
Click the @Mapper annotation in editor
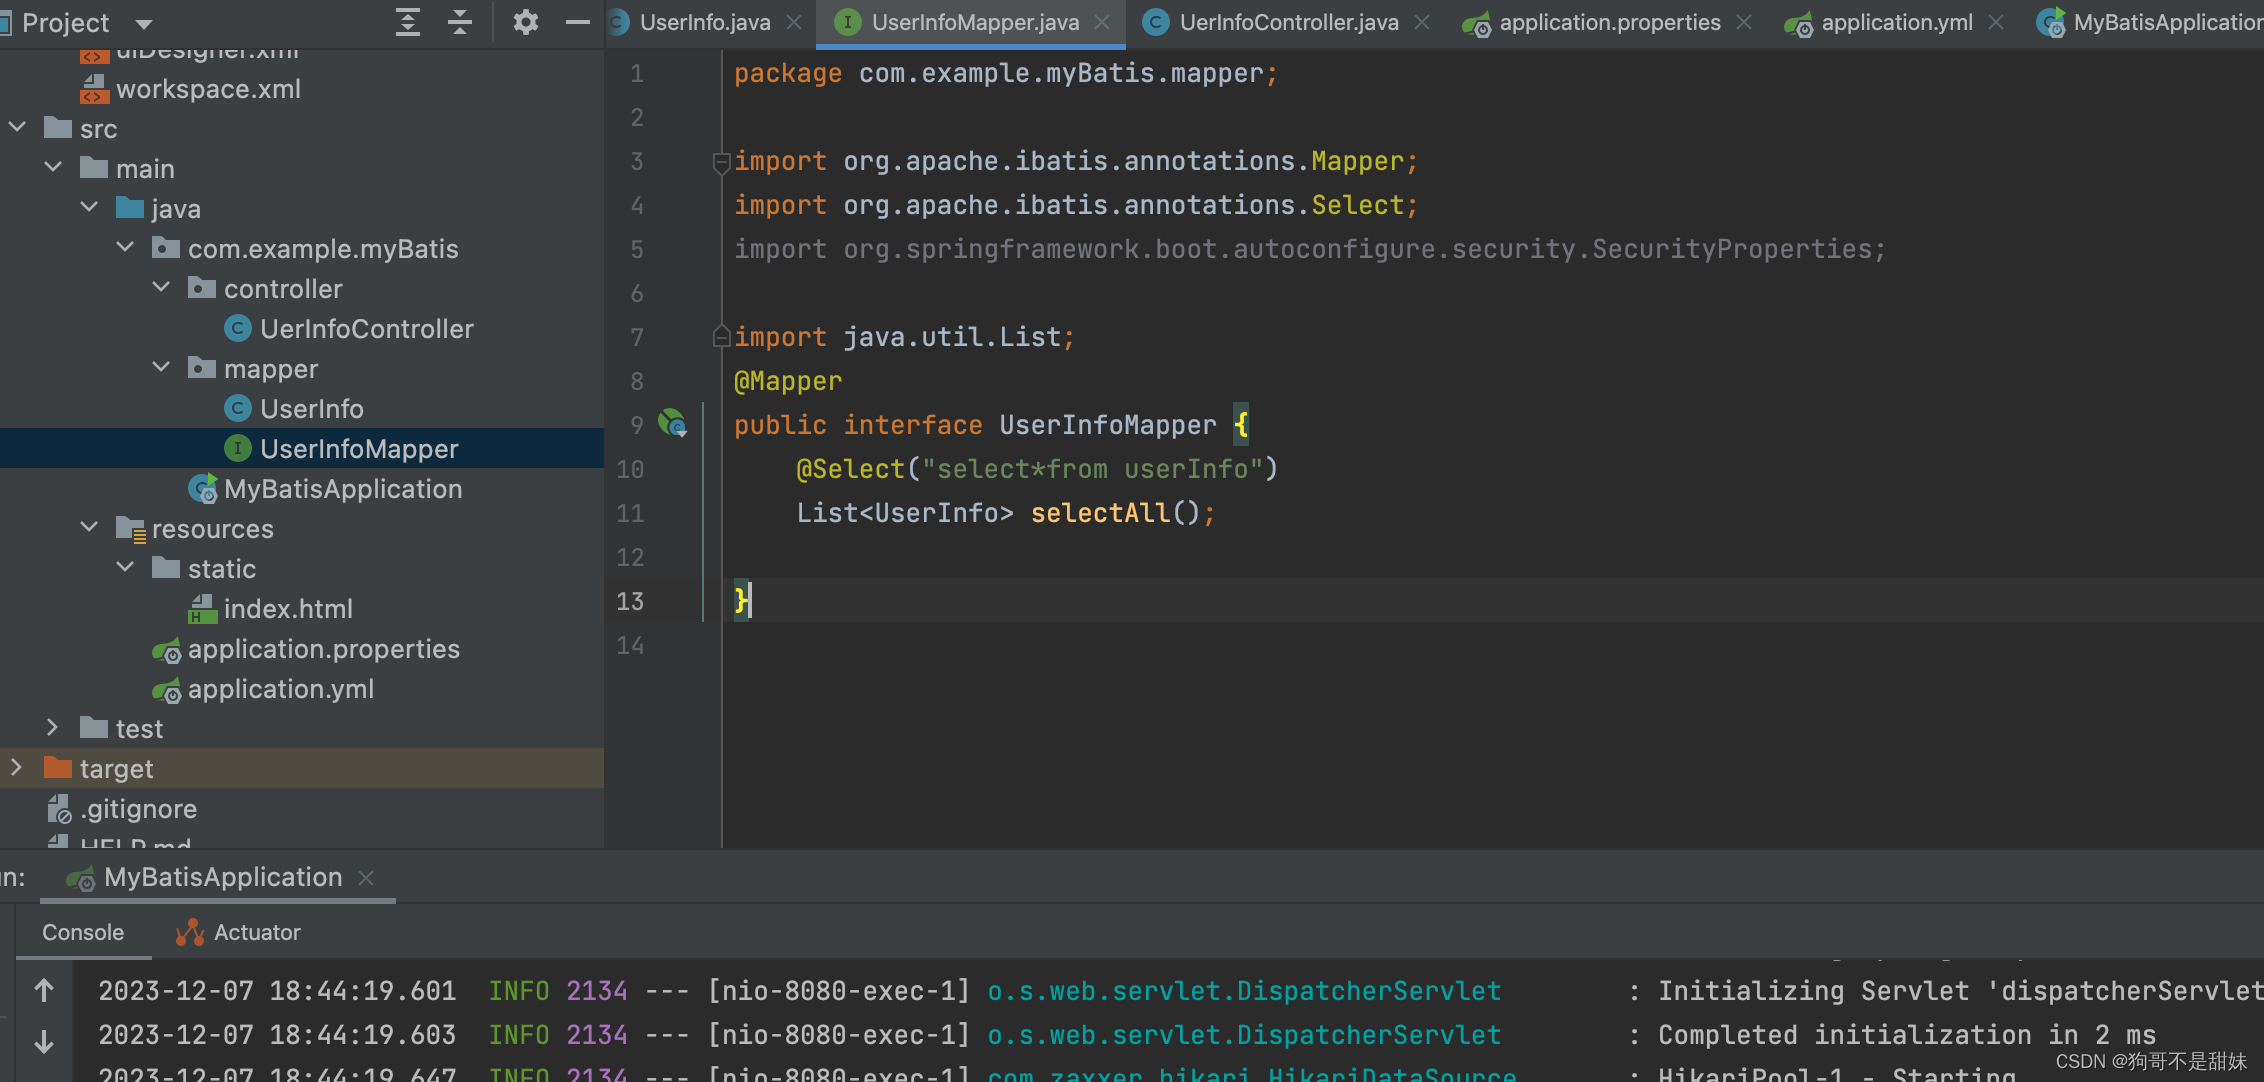(x=788, y=381)
